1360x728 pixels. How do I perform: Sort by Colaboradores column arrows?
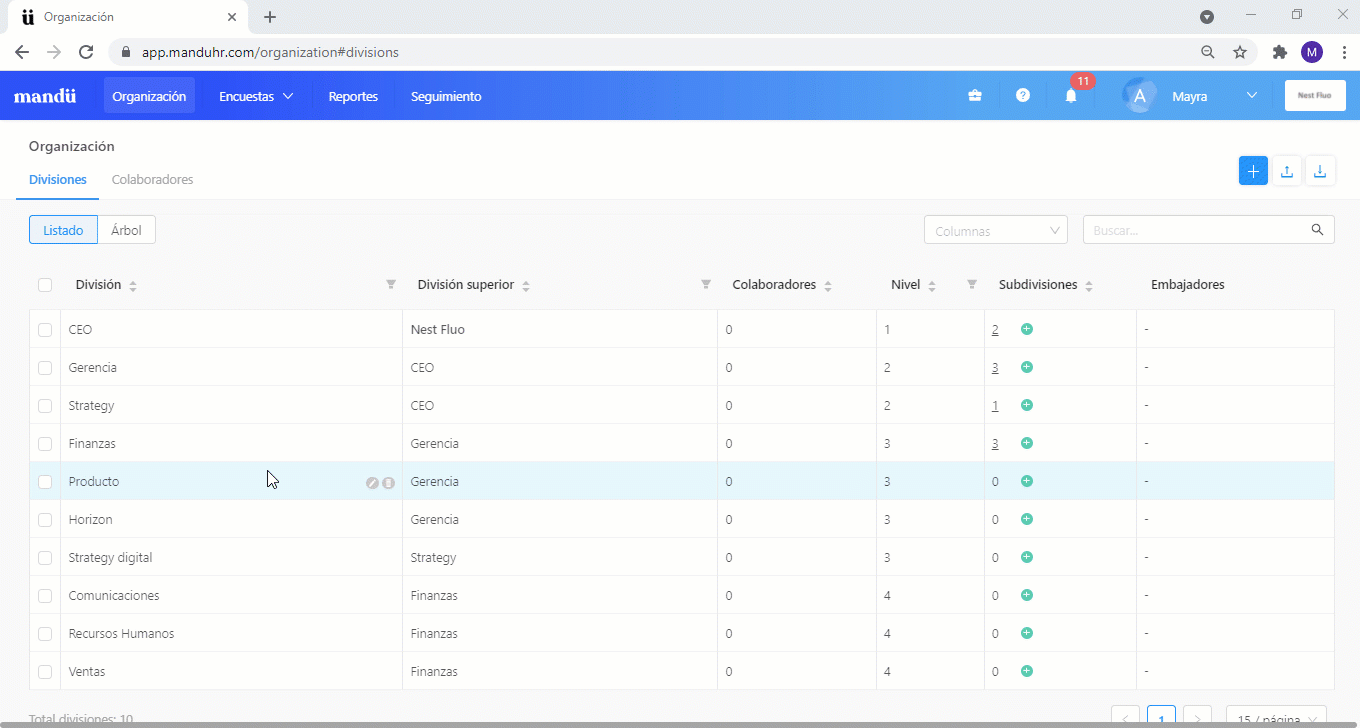(828, 286)
